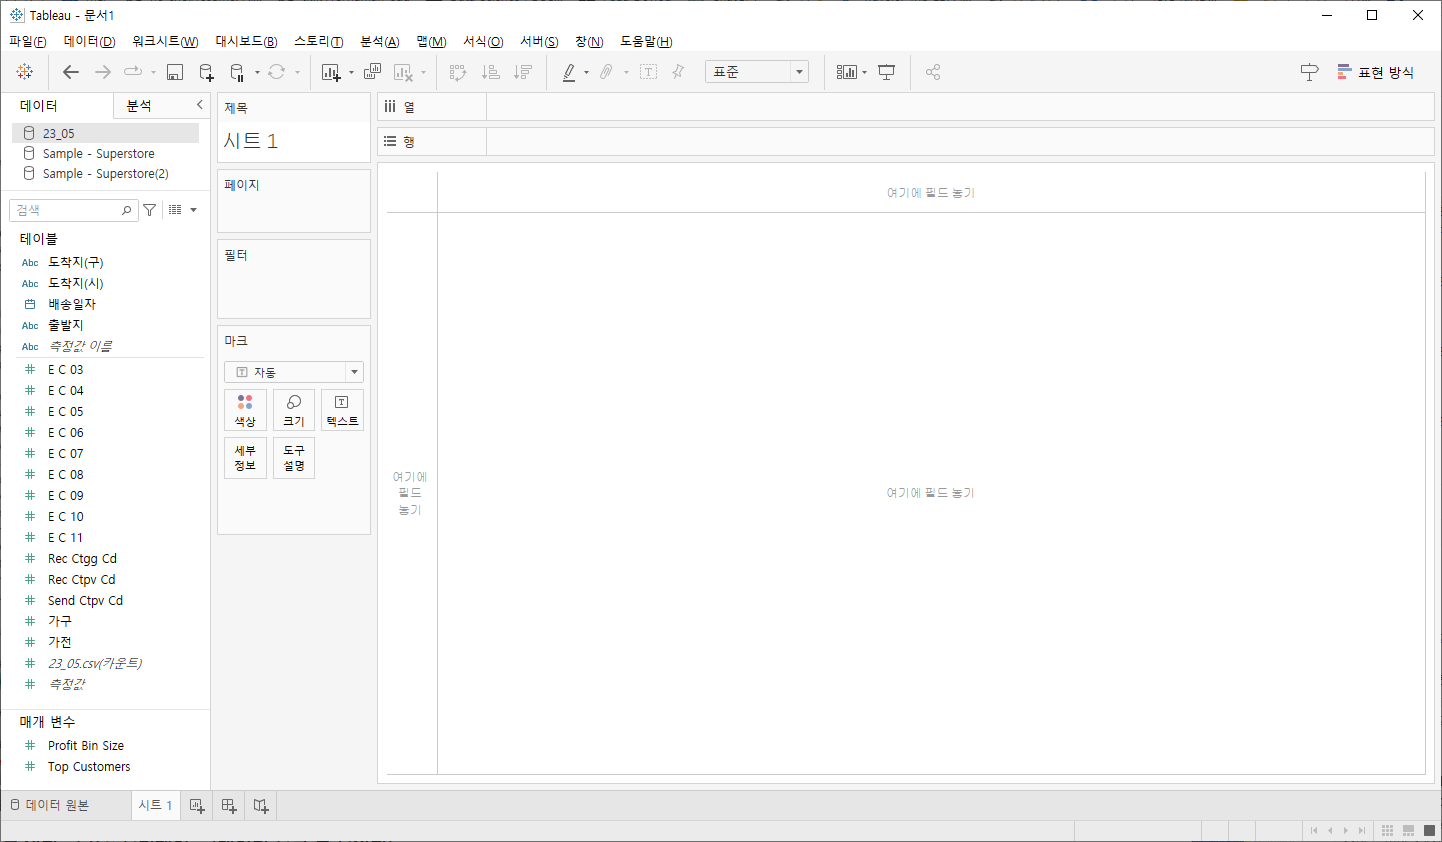Open the 서식(O) menu

pyautogui.click(x=483, y=41)
